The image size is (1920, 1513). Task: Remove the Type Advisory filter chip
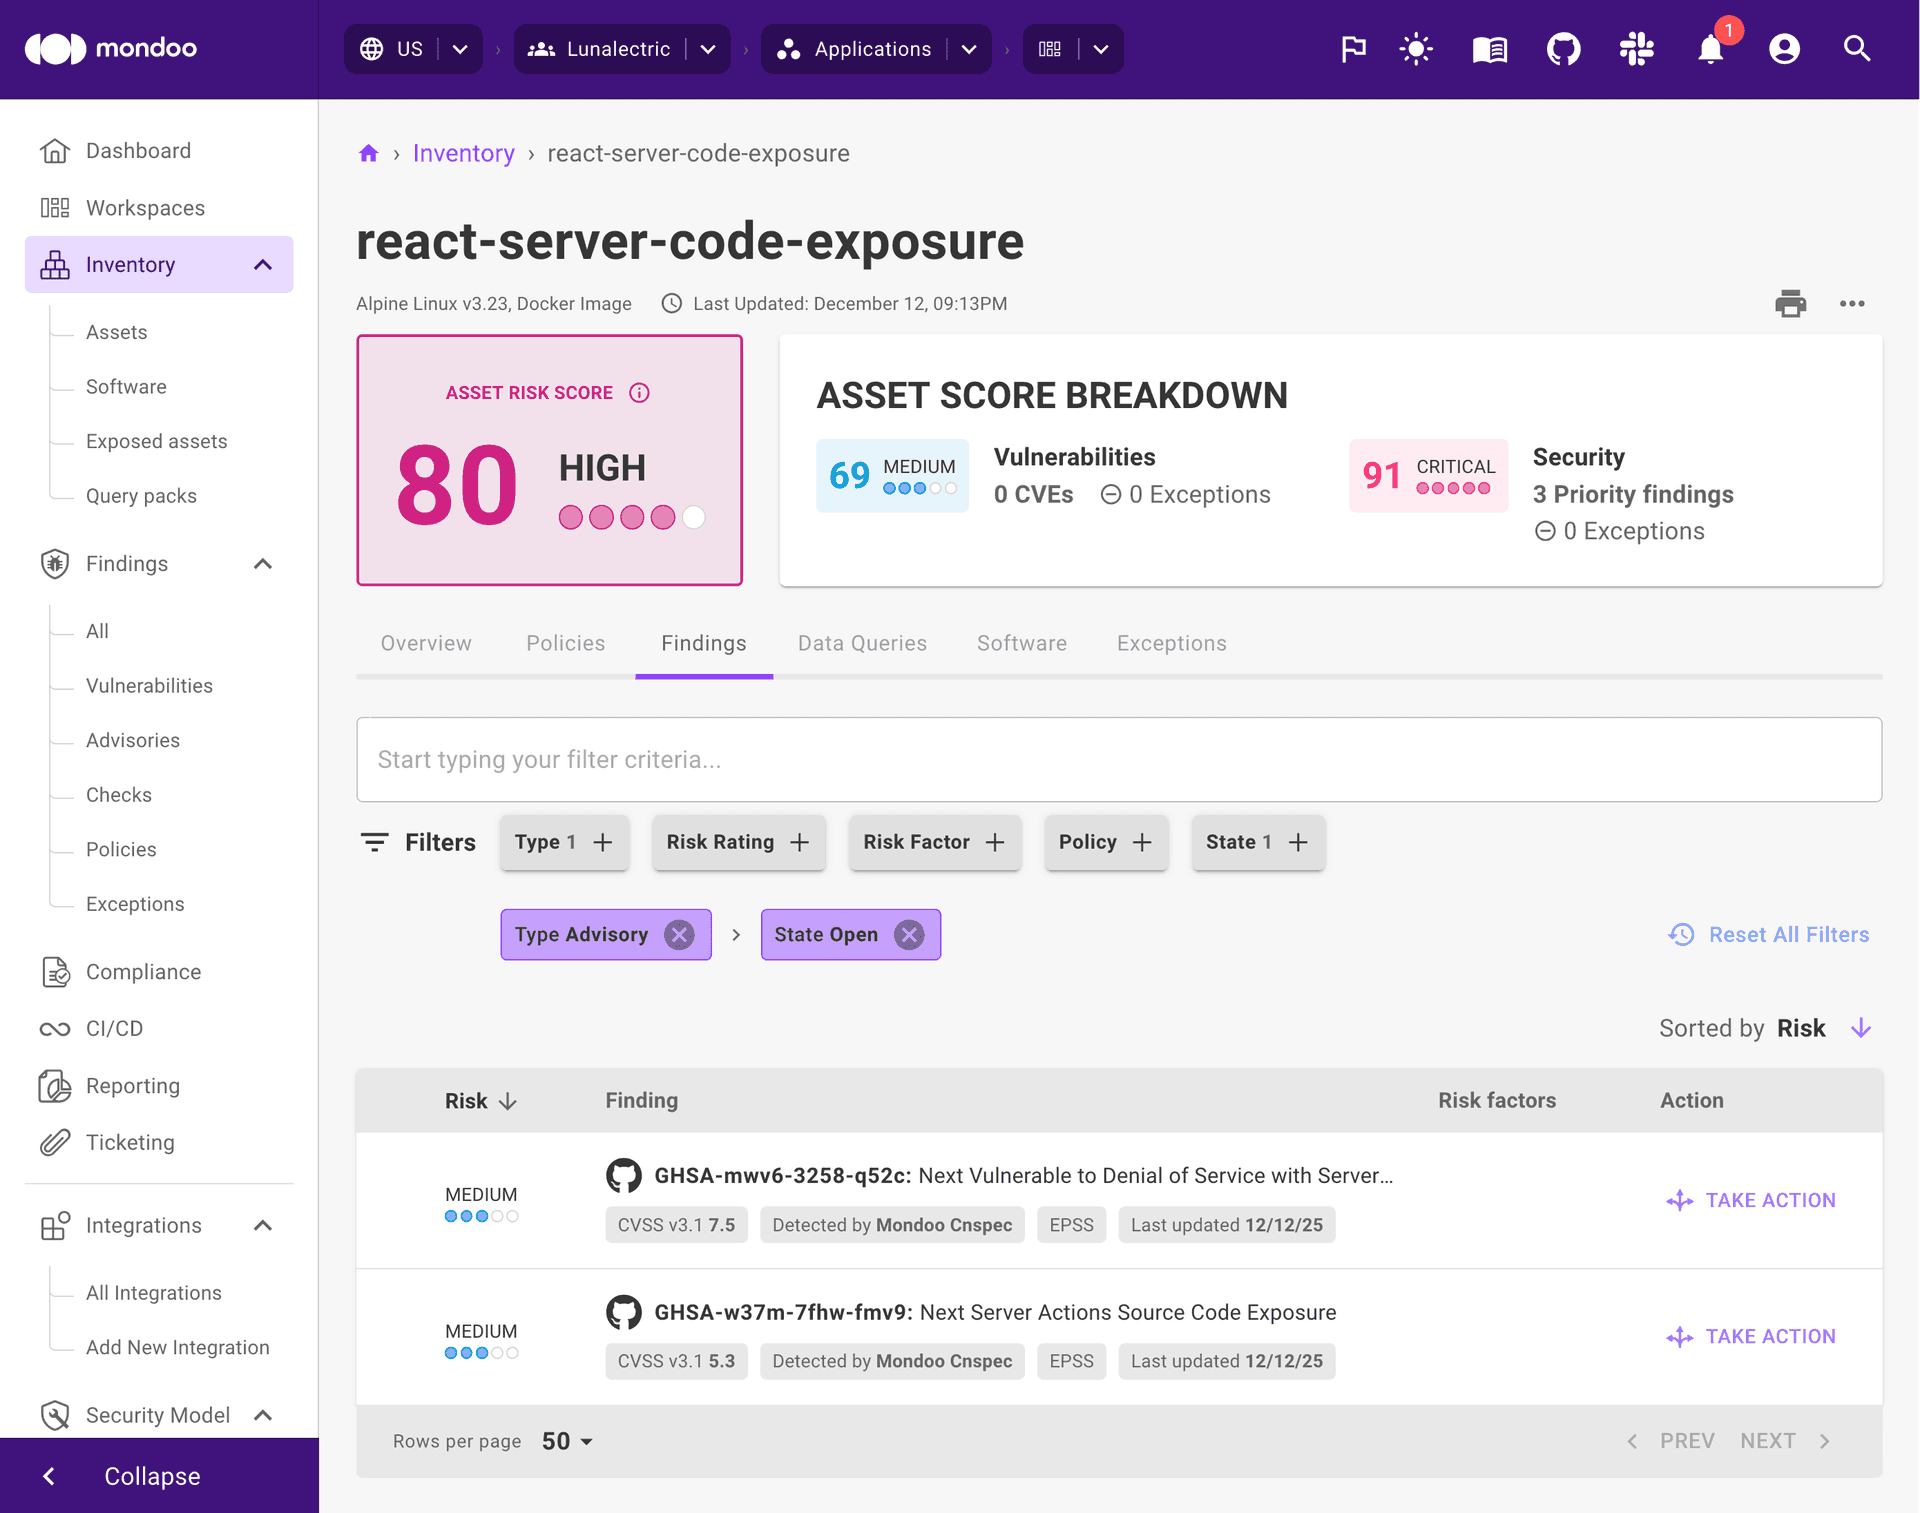[x=678, y=934]
